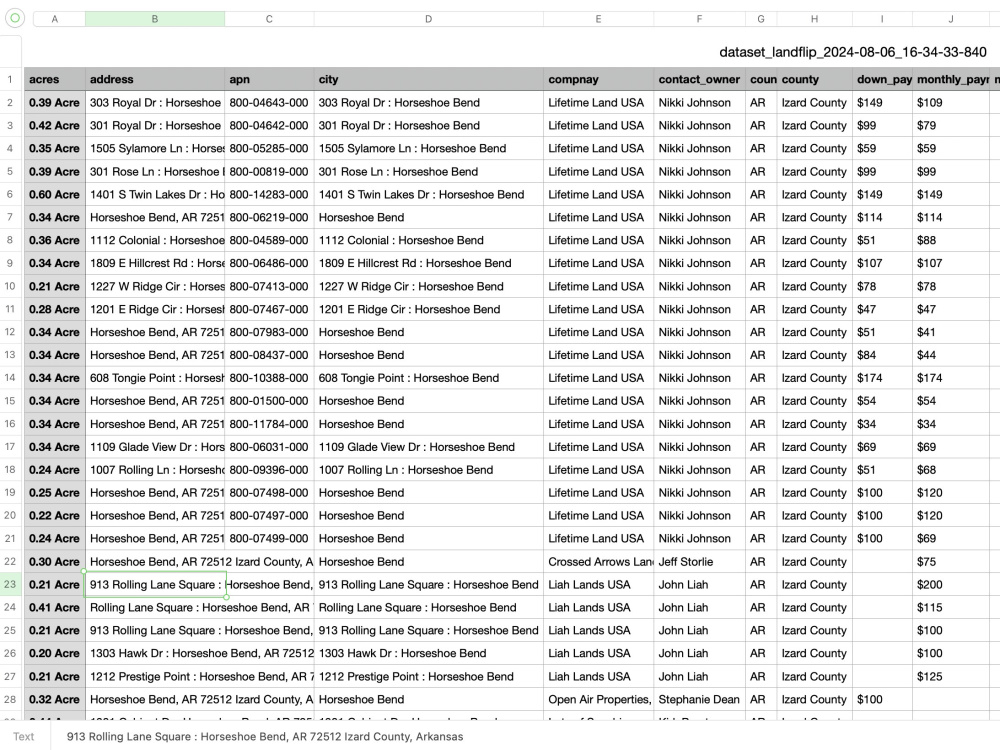The height and width of the screenshot is (750, 1000).
Task: Select down payment cell $107
Action: point(883,263)
